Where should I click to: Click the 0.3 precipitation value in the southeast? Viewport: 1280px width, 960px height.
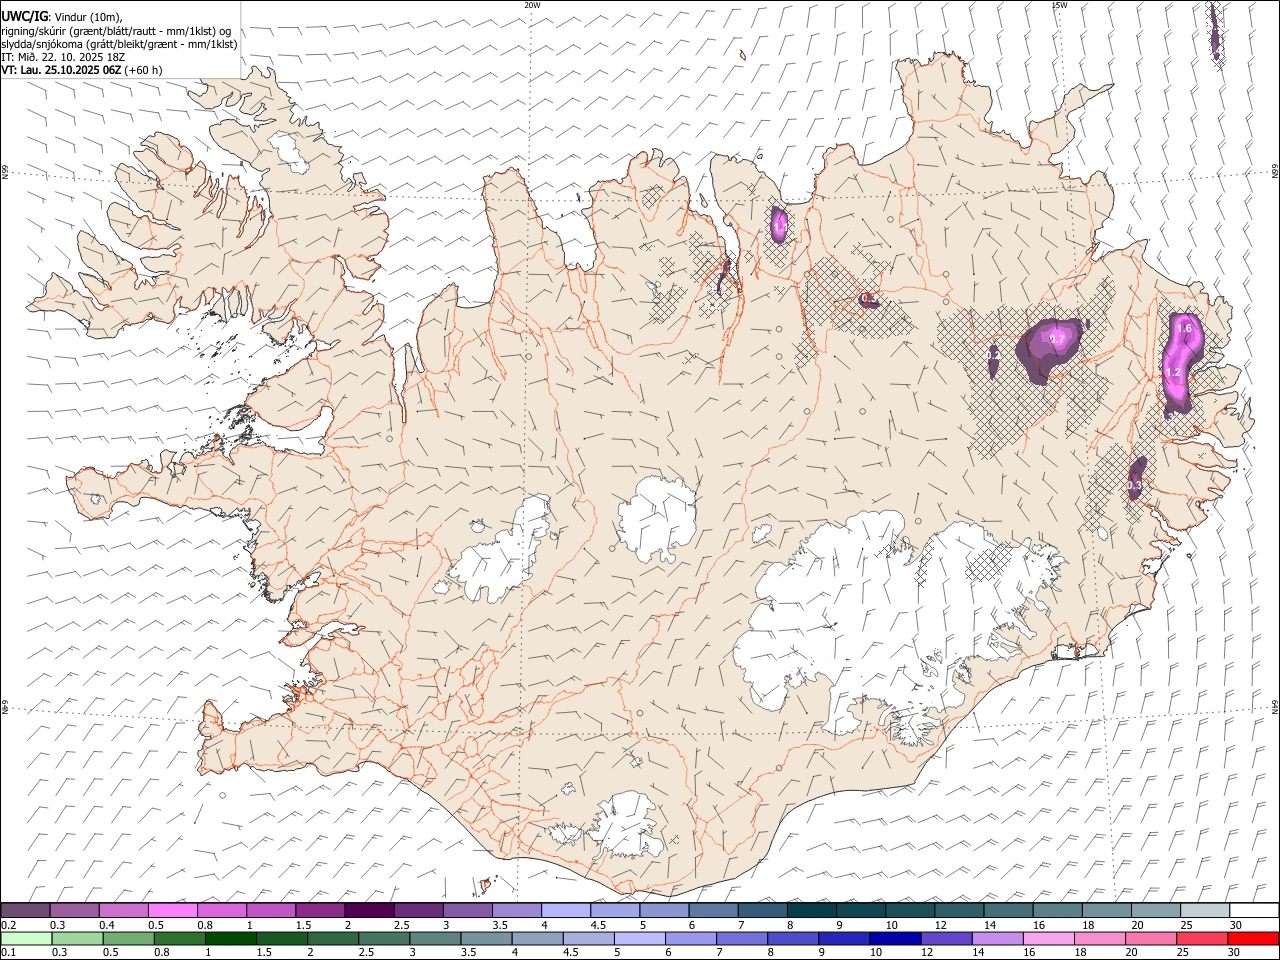pos(1134,486)
